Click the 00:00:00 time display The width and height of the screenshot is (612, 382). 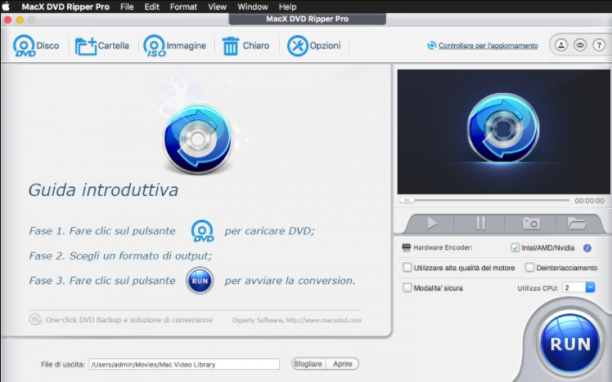pos(589,201)
